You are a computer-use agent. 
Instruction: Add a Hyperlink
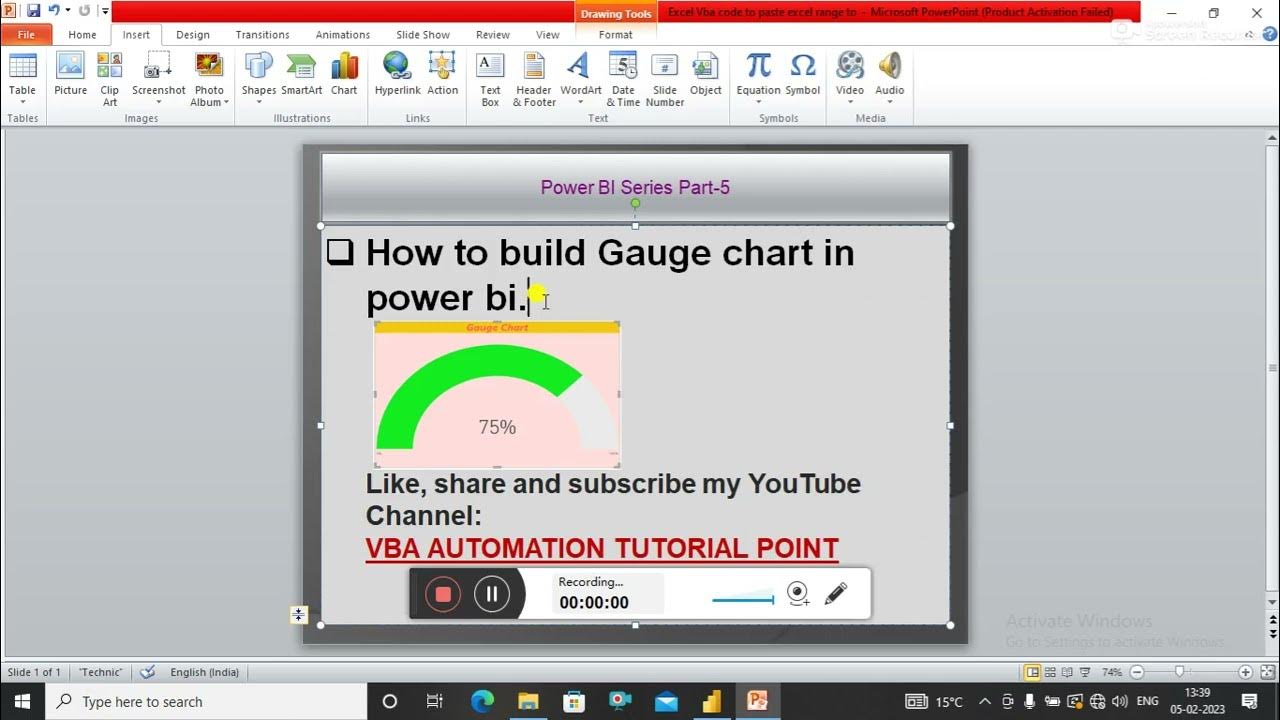[397, 75]
